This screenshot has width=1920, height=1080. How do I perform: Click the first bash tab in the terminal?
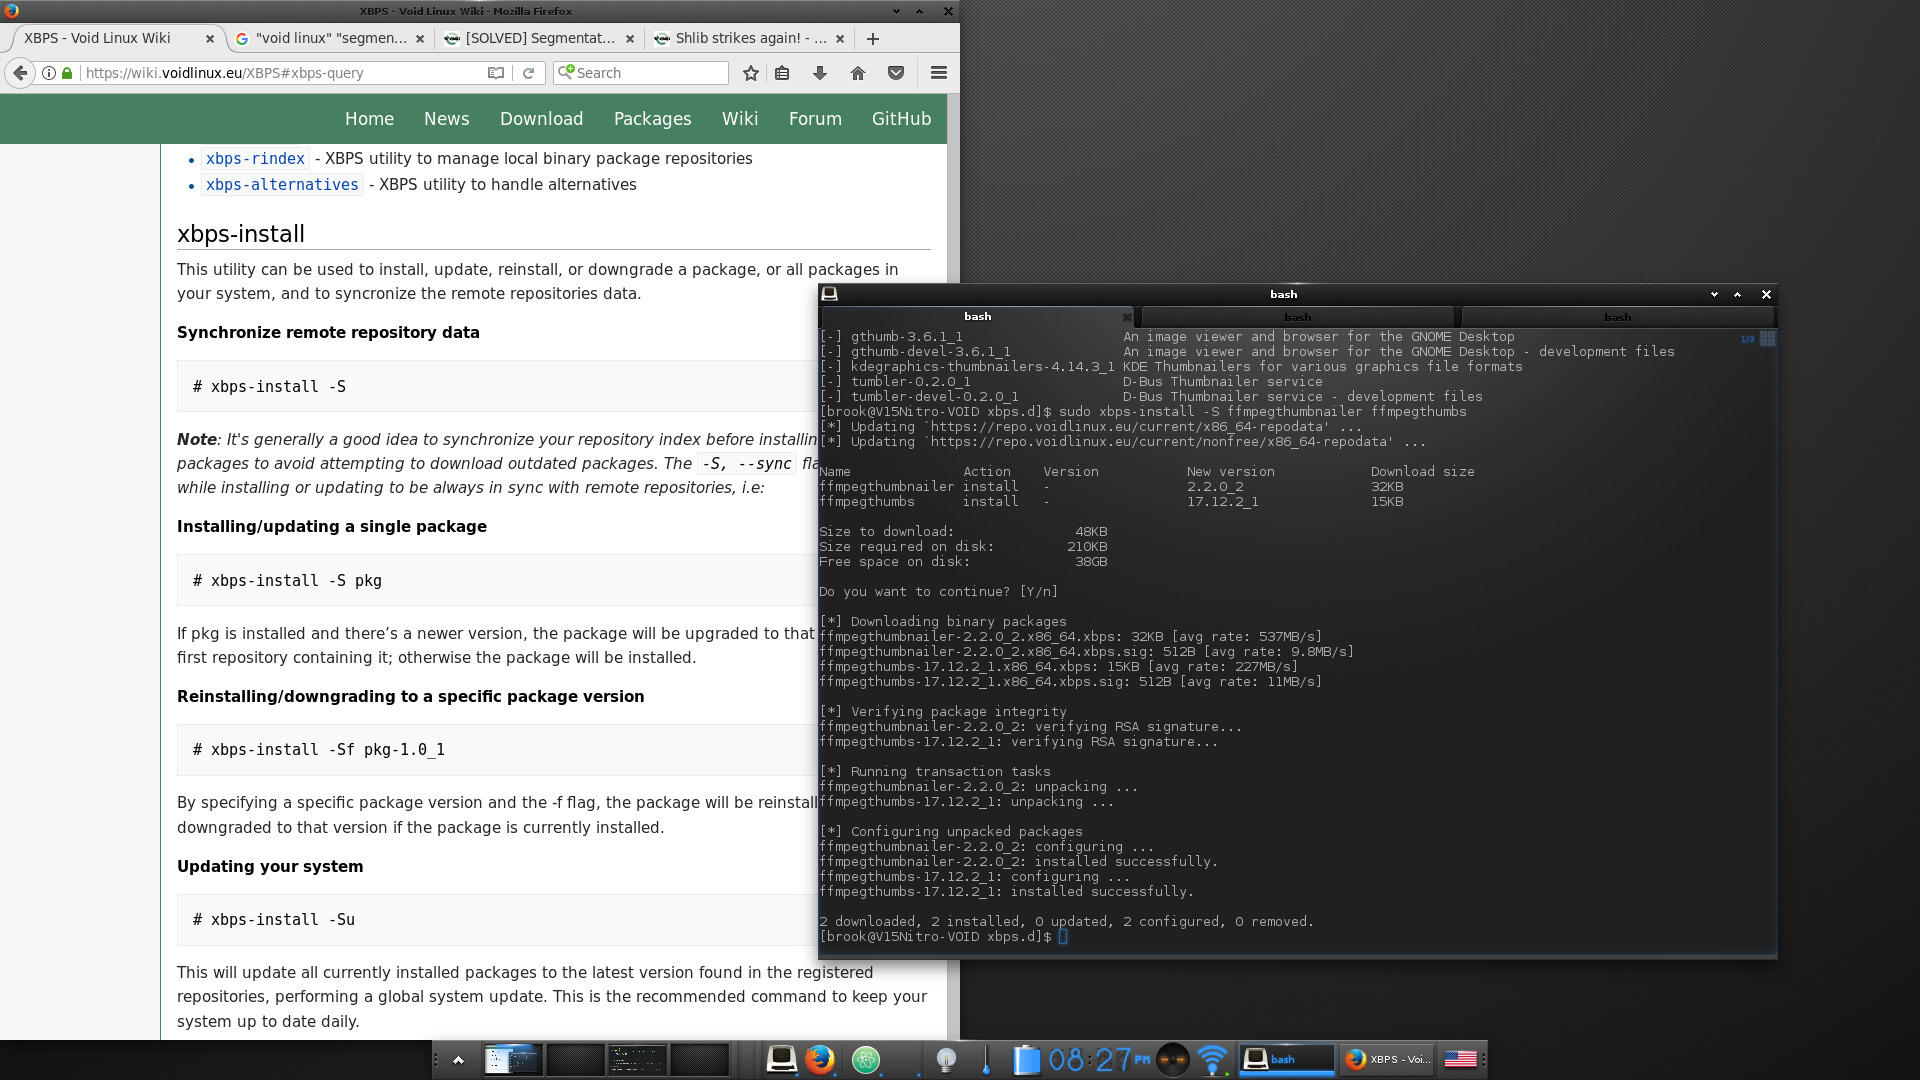(x=977, y=317)
